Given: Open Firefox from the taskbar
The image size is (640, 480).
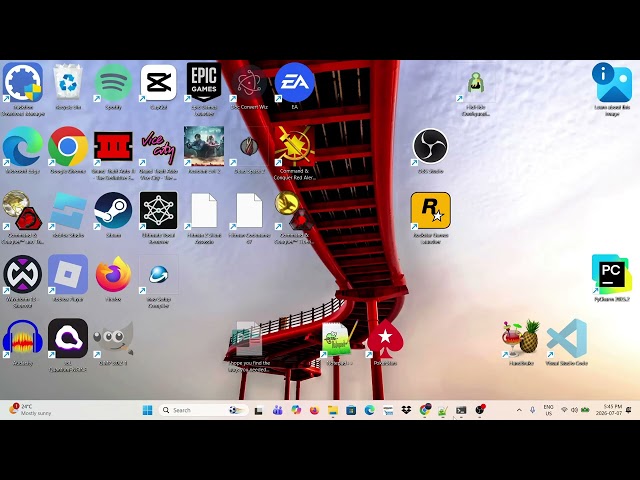Looking at the screenshot, I should coord(314,410).
